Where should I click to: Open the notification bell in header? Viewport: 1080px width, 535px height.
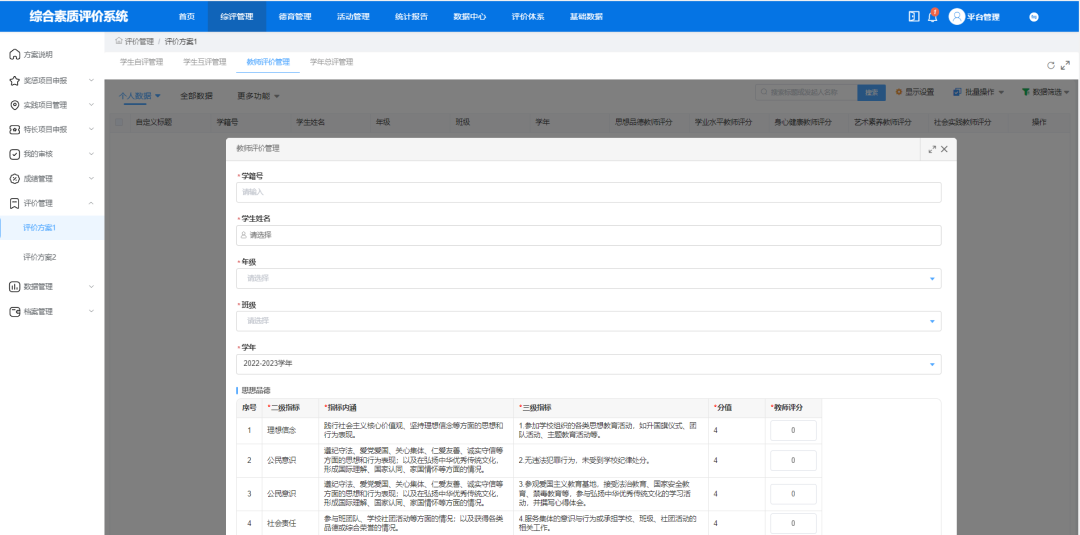[x=933, y=17]
